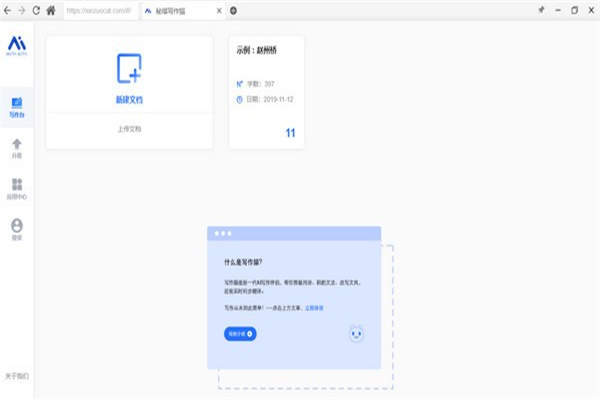Switch to the 秘塔写作猫 tab
The image size is (600, 400).
[x=180, y=10]
